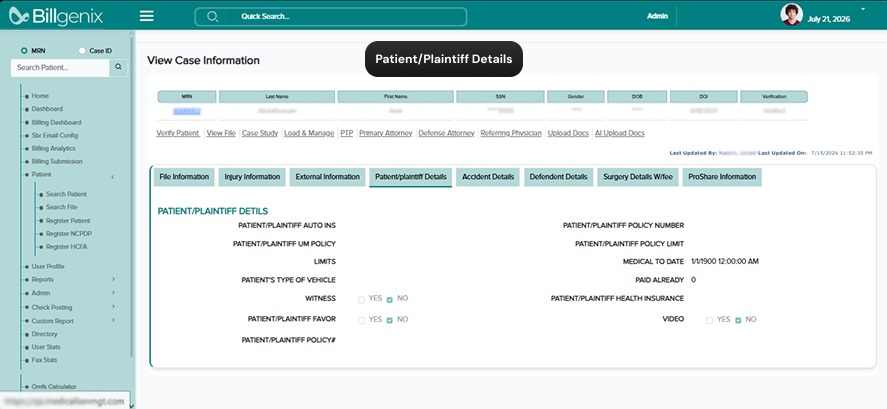The width and height of the screenshot is (887, 409).
Task: Check Patient/Plaintiff Favor YES checkbox
Action: [361, 320]
